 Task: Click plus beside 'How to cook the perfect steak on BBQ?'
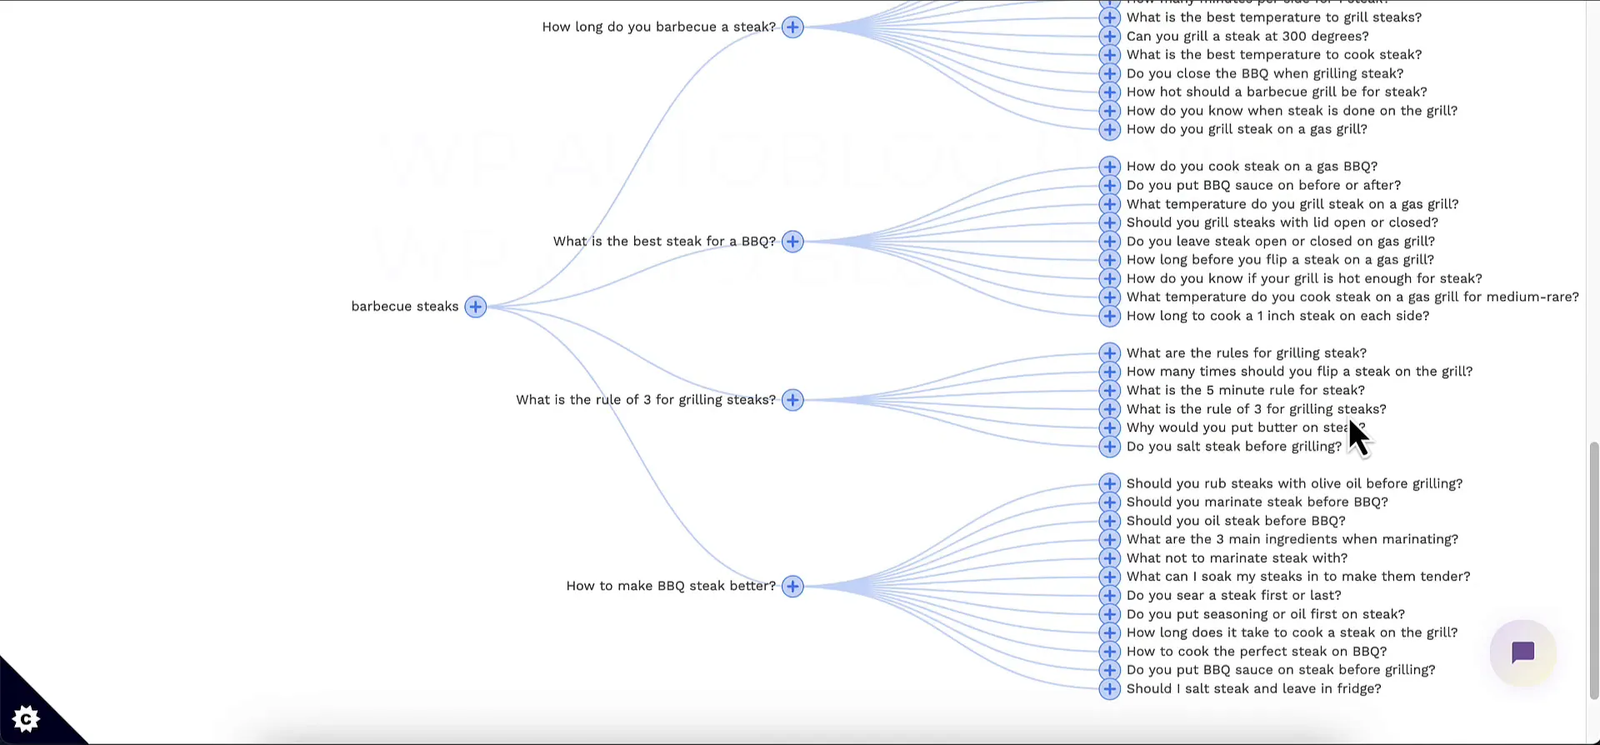[1109, 651]
